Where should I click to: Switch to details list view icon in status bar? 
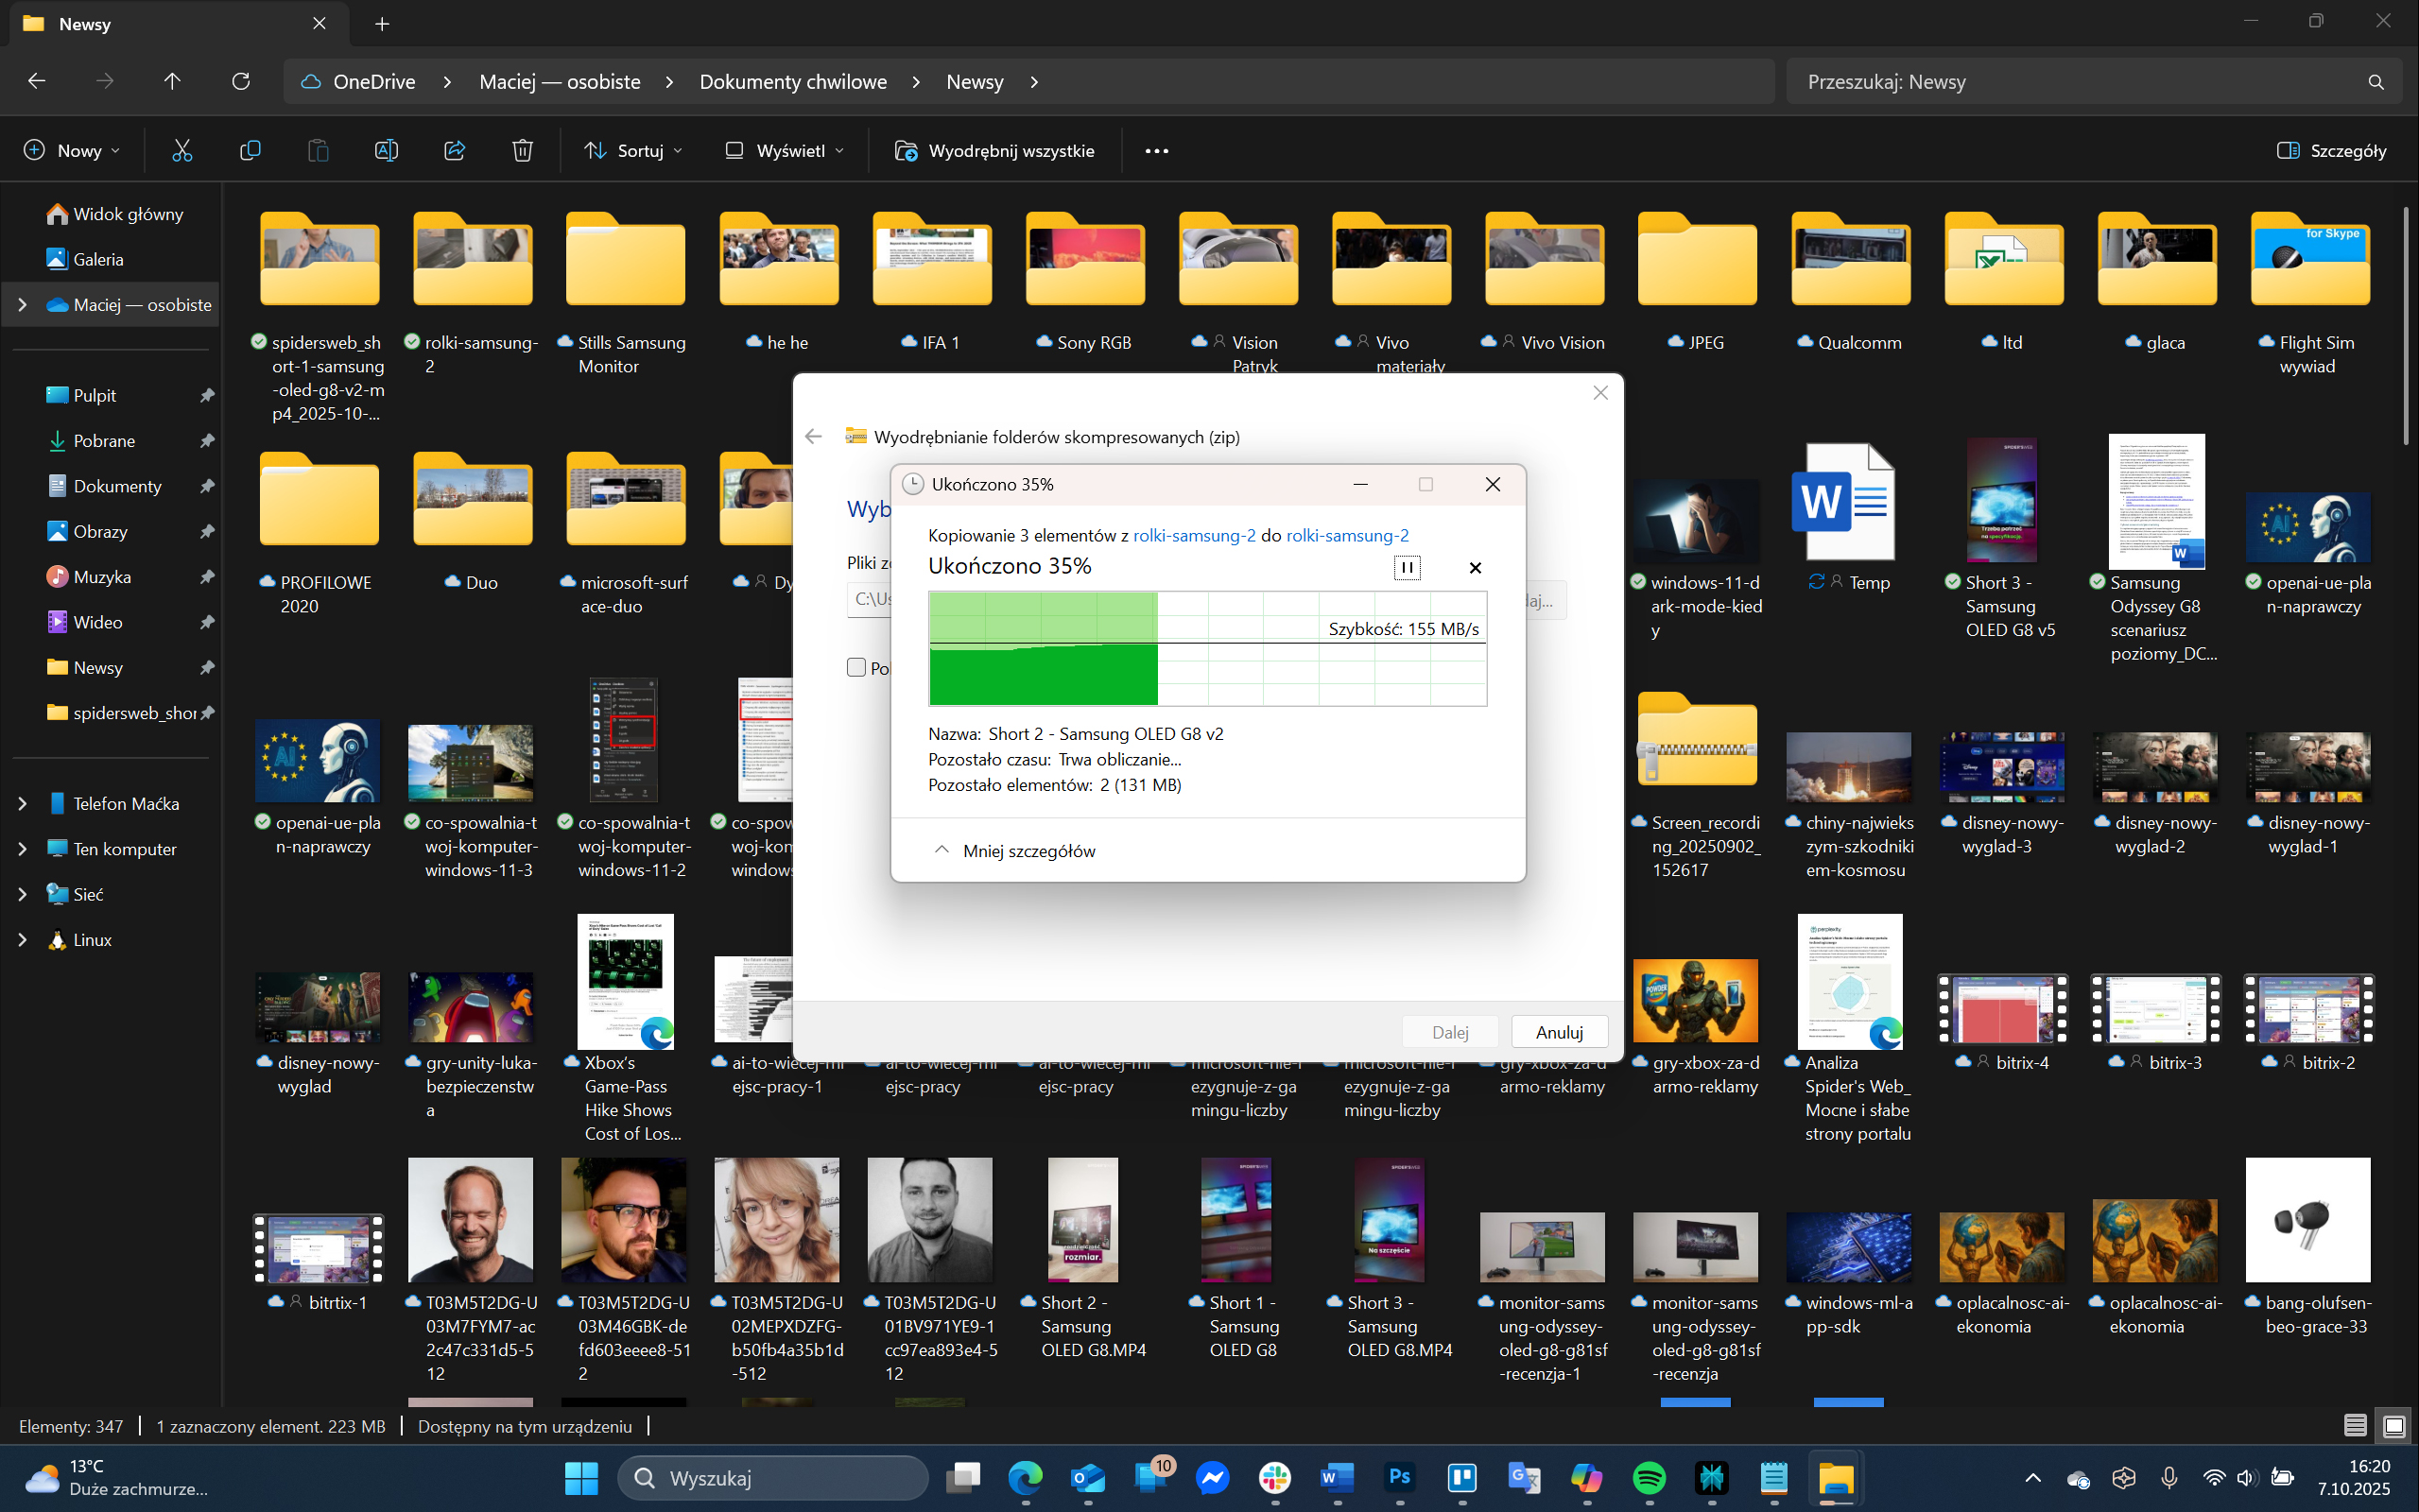coord(2355,1426)
